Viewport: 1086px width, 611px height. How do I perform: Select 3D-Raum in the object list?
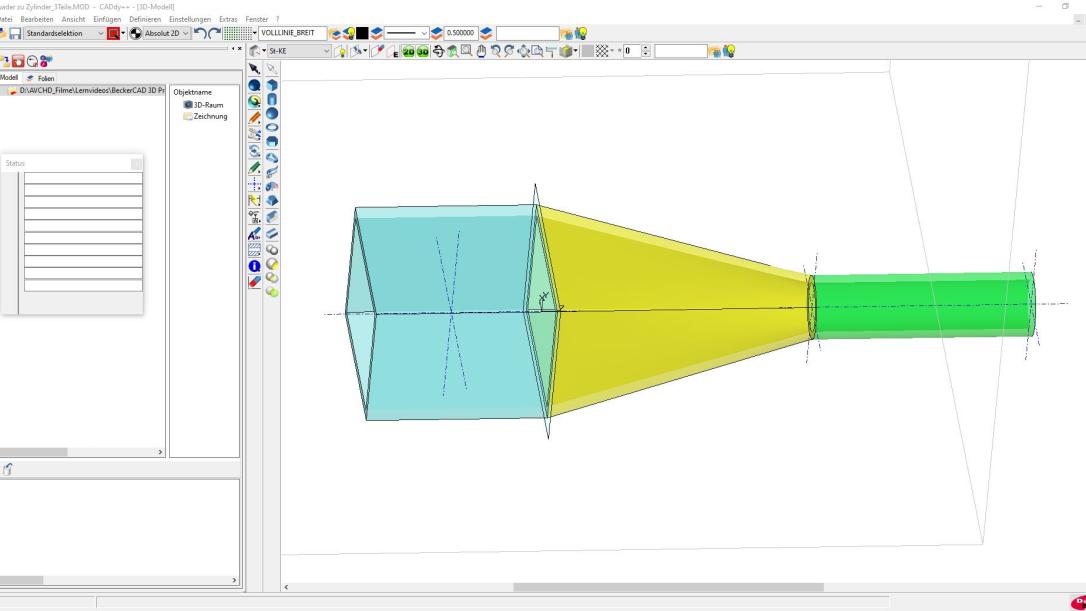pos(206,104)
